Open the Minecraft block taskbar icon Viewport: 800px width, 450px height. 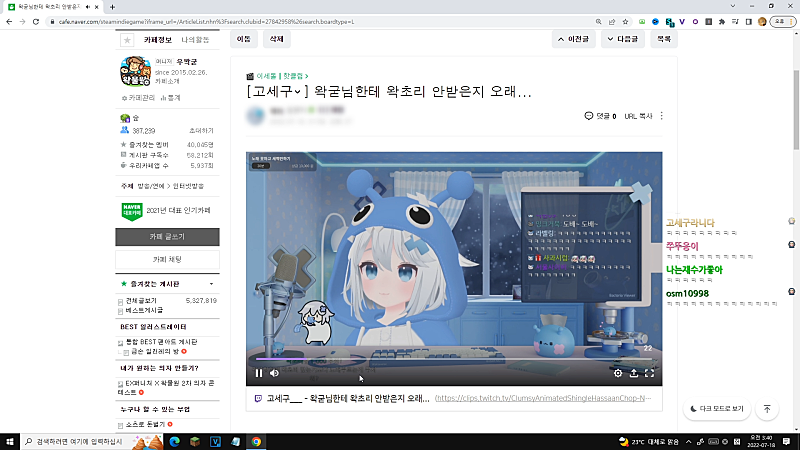pos(195,441)
